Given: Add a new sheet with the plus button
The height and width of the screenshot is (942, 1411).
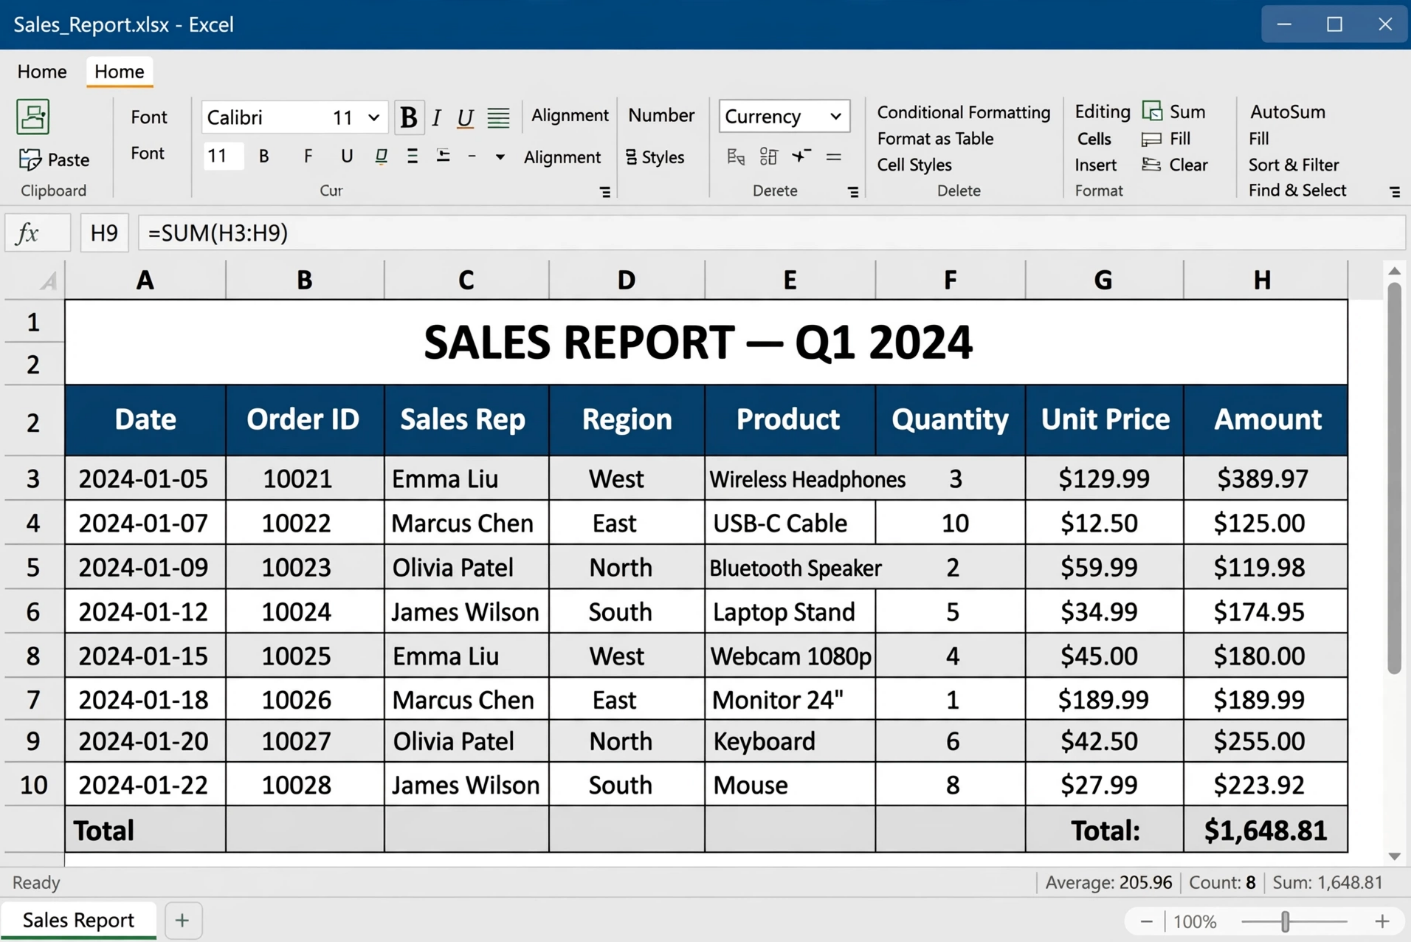Looking at the screenshot, I should (182, 920).
